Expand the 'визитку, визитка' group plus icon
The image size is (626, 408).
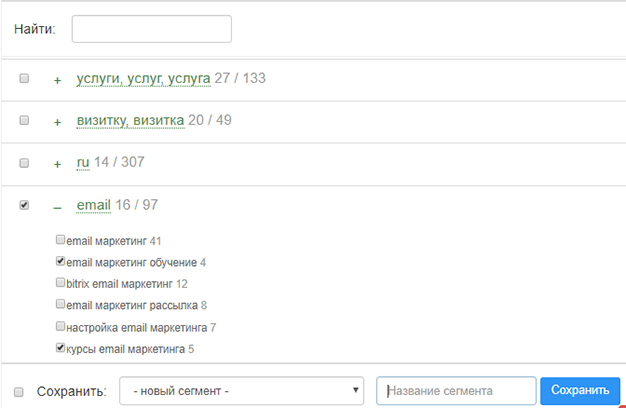pos(57,122)
